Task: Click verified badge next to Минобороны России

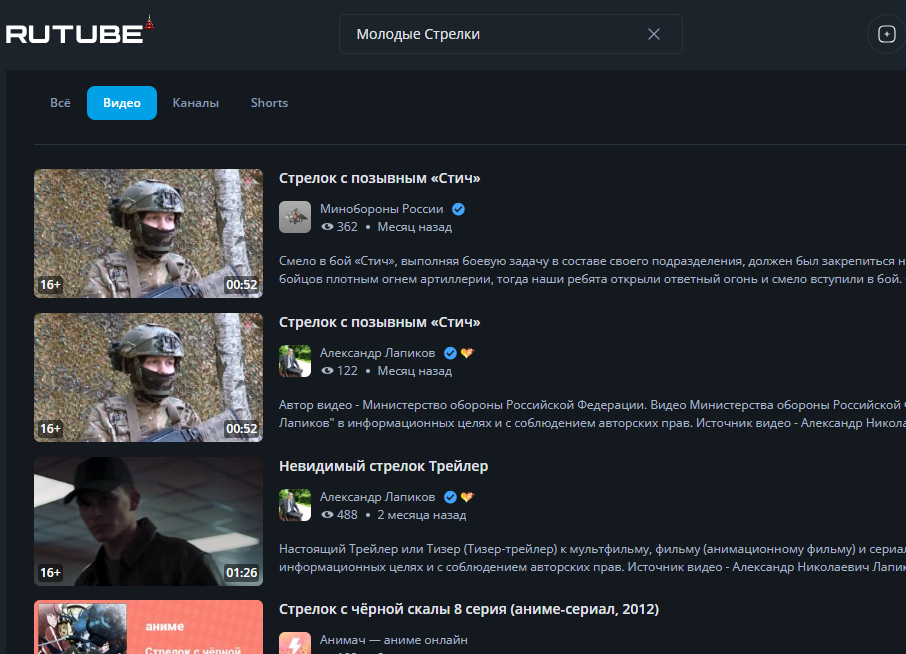Action: click(458, 209)
